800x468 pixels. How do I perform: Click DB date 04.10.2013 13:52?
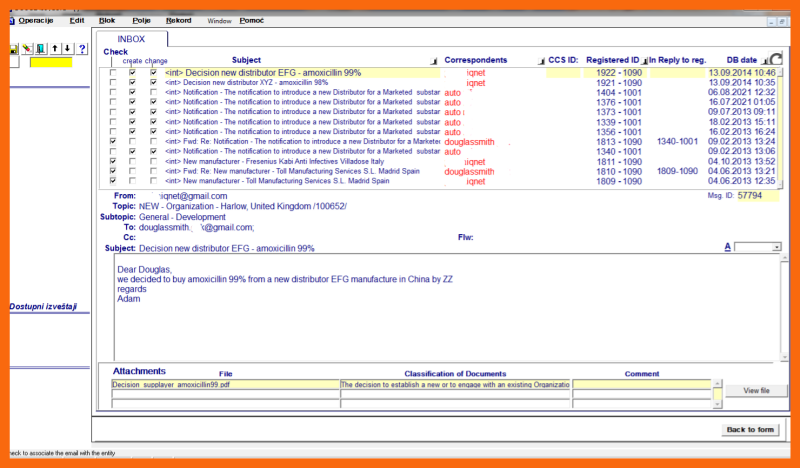[741, 162]
